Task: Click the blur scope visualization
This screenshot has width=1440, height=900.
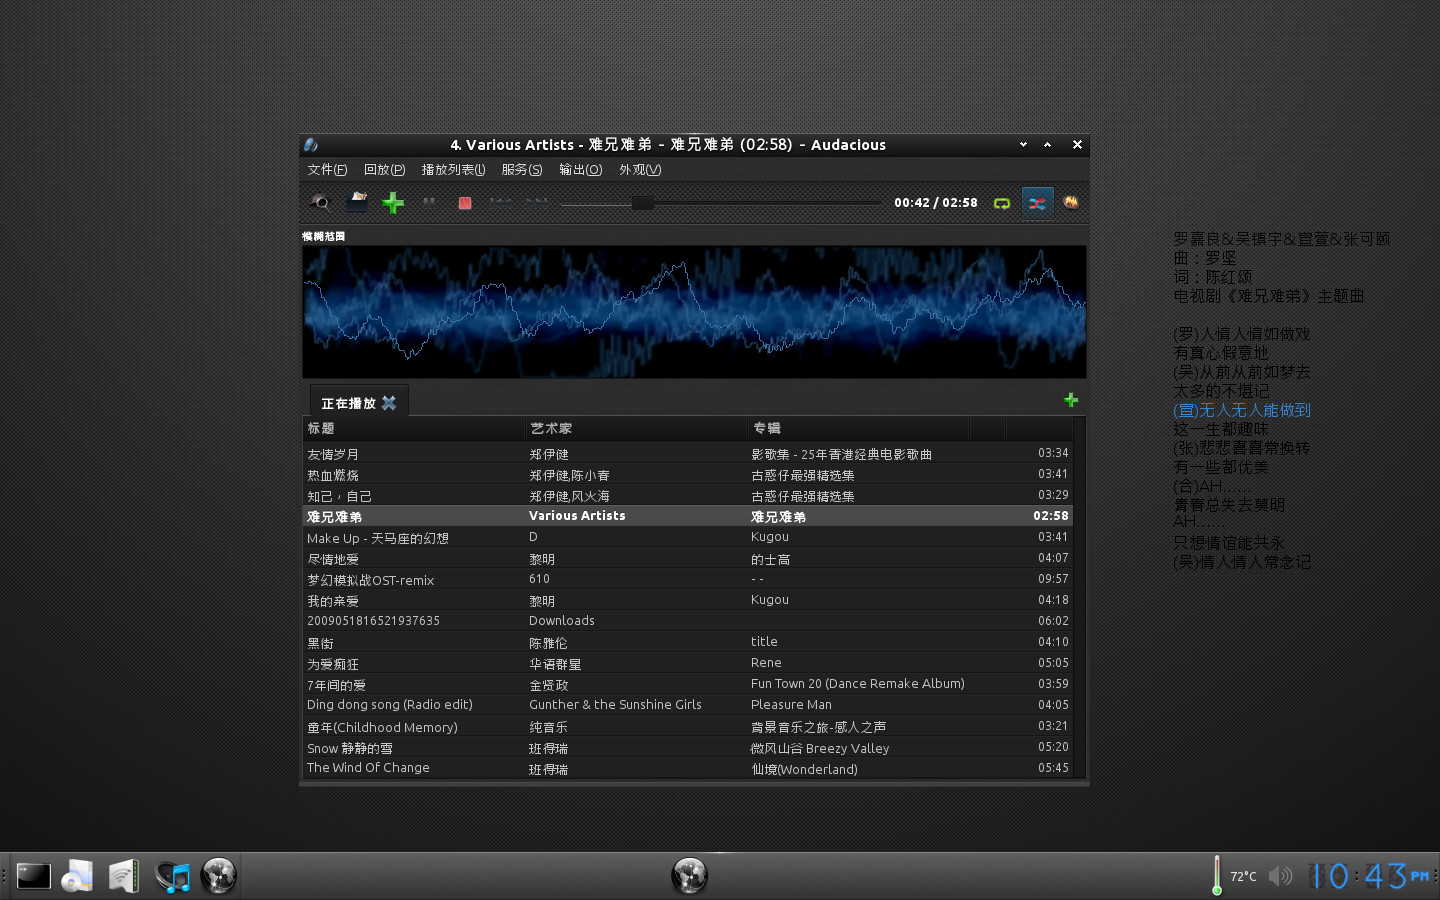Action: coord(694,312)
